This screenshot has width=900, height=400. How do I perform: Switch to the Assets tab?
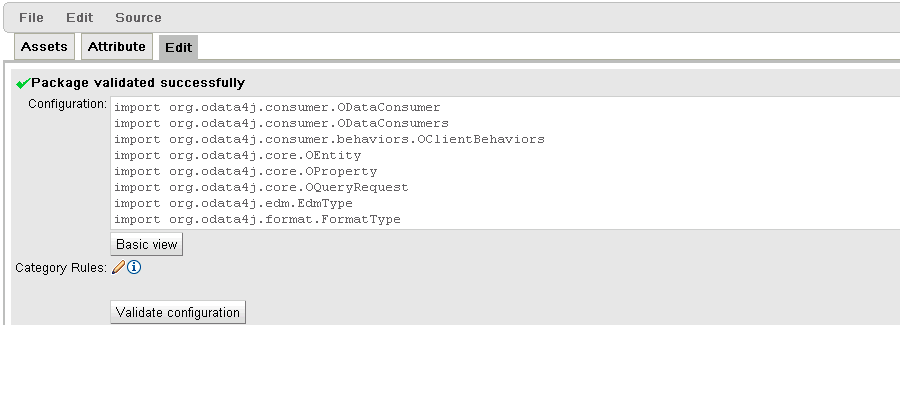(44, 46)
